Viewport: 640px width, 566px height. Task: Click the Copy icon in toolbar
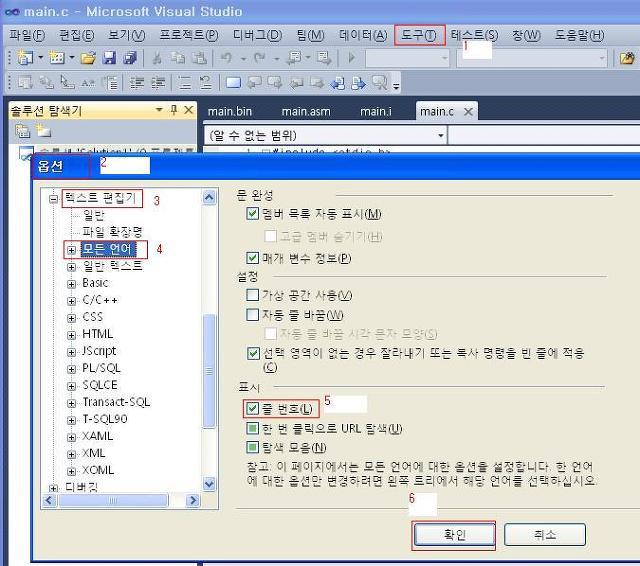(x=178, y=58)
